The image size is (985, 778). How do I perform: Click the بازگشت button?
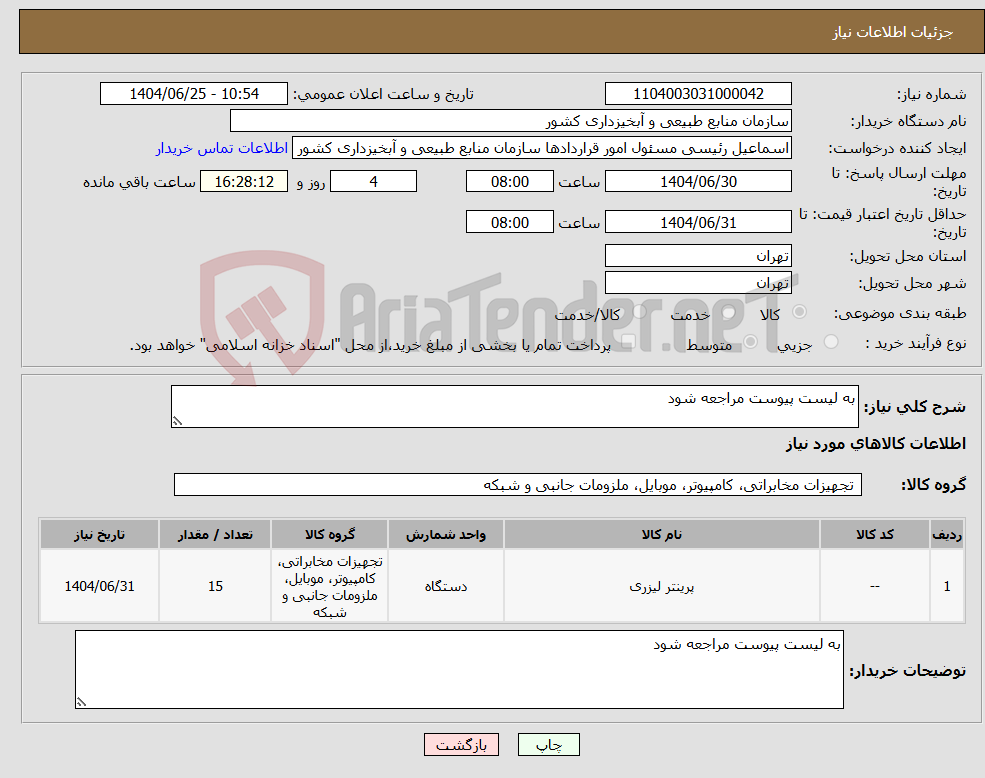point(461,744)
